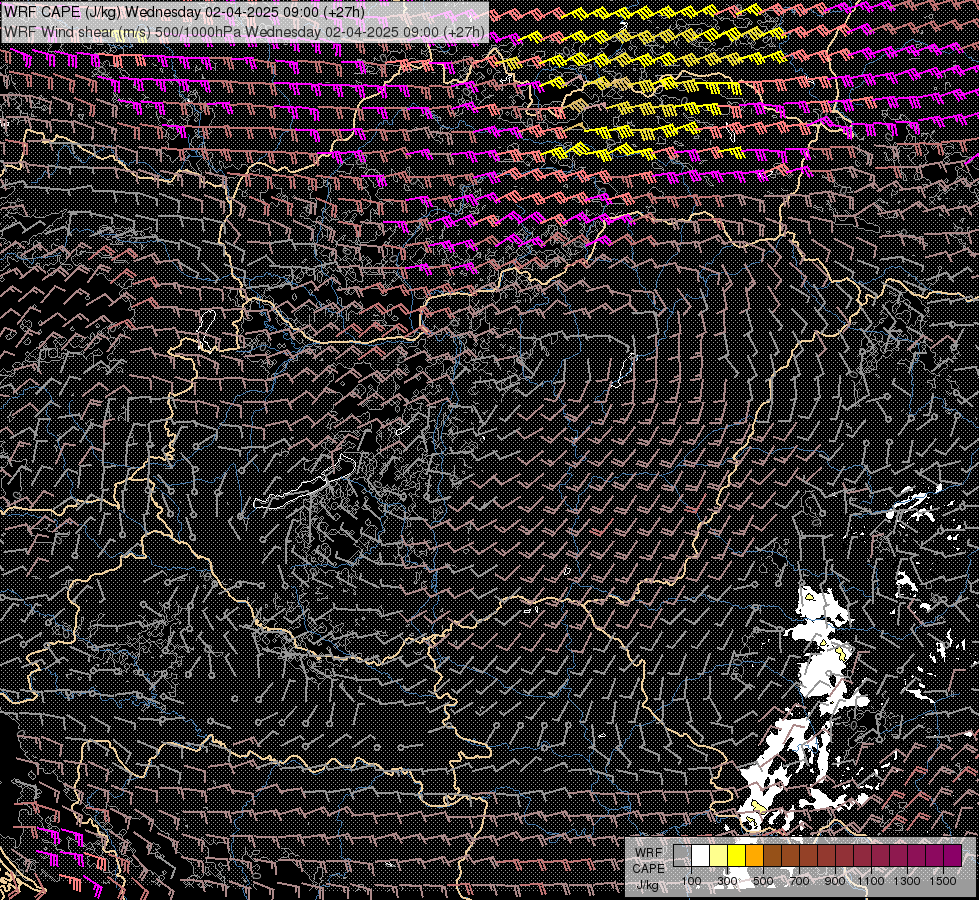979x900 pixels.
Task: Click the "J/kg" unit label in the legend
Action: coord(647,884)
